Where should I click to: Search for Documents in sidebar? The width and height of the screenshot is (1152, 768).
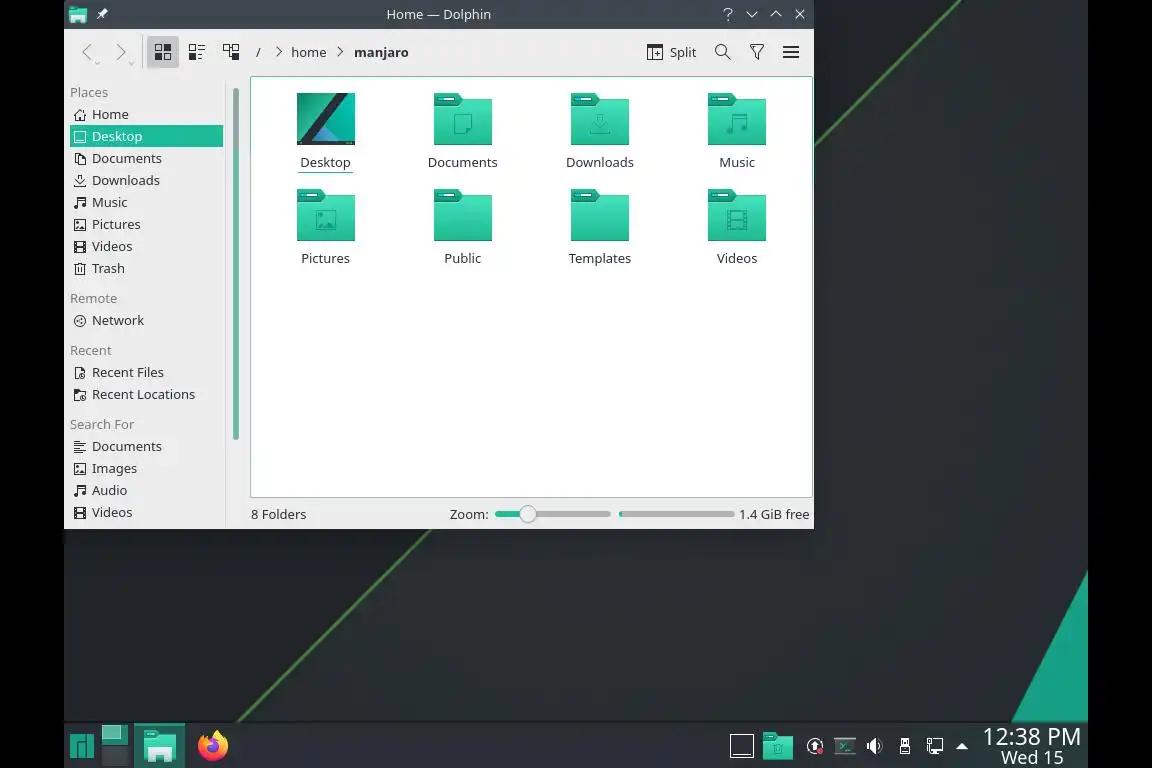pyautogui.click(x=146, y=447)
